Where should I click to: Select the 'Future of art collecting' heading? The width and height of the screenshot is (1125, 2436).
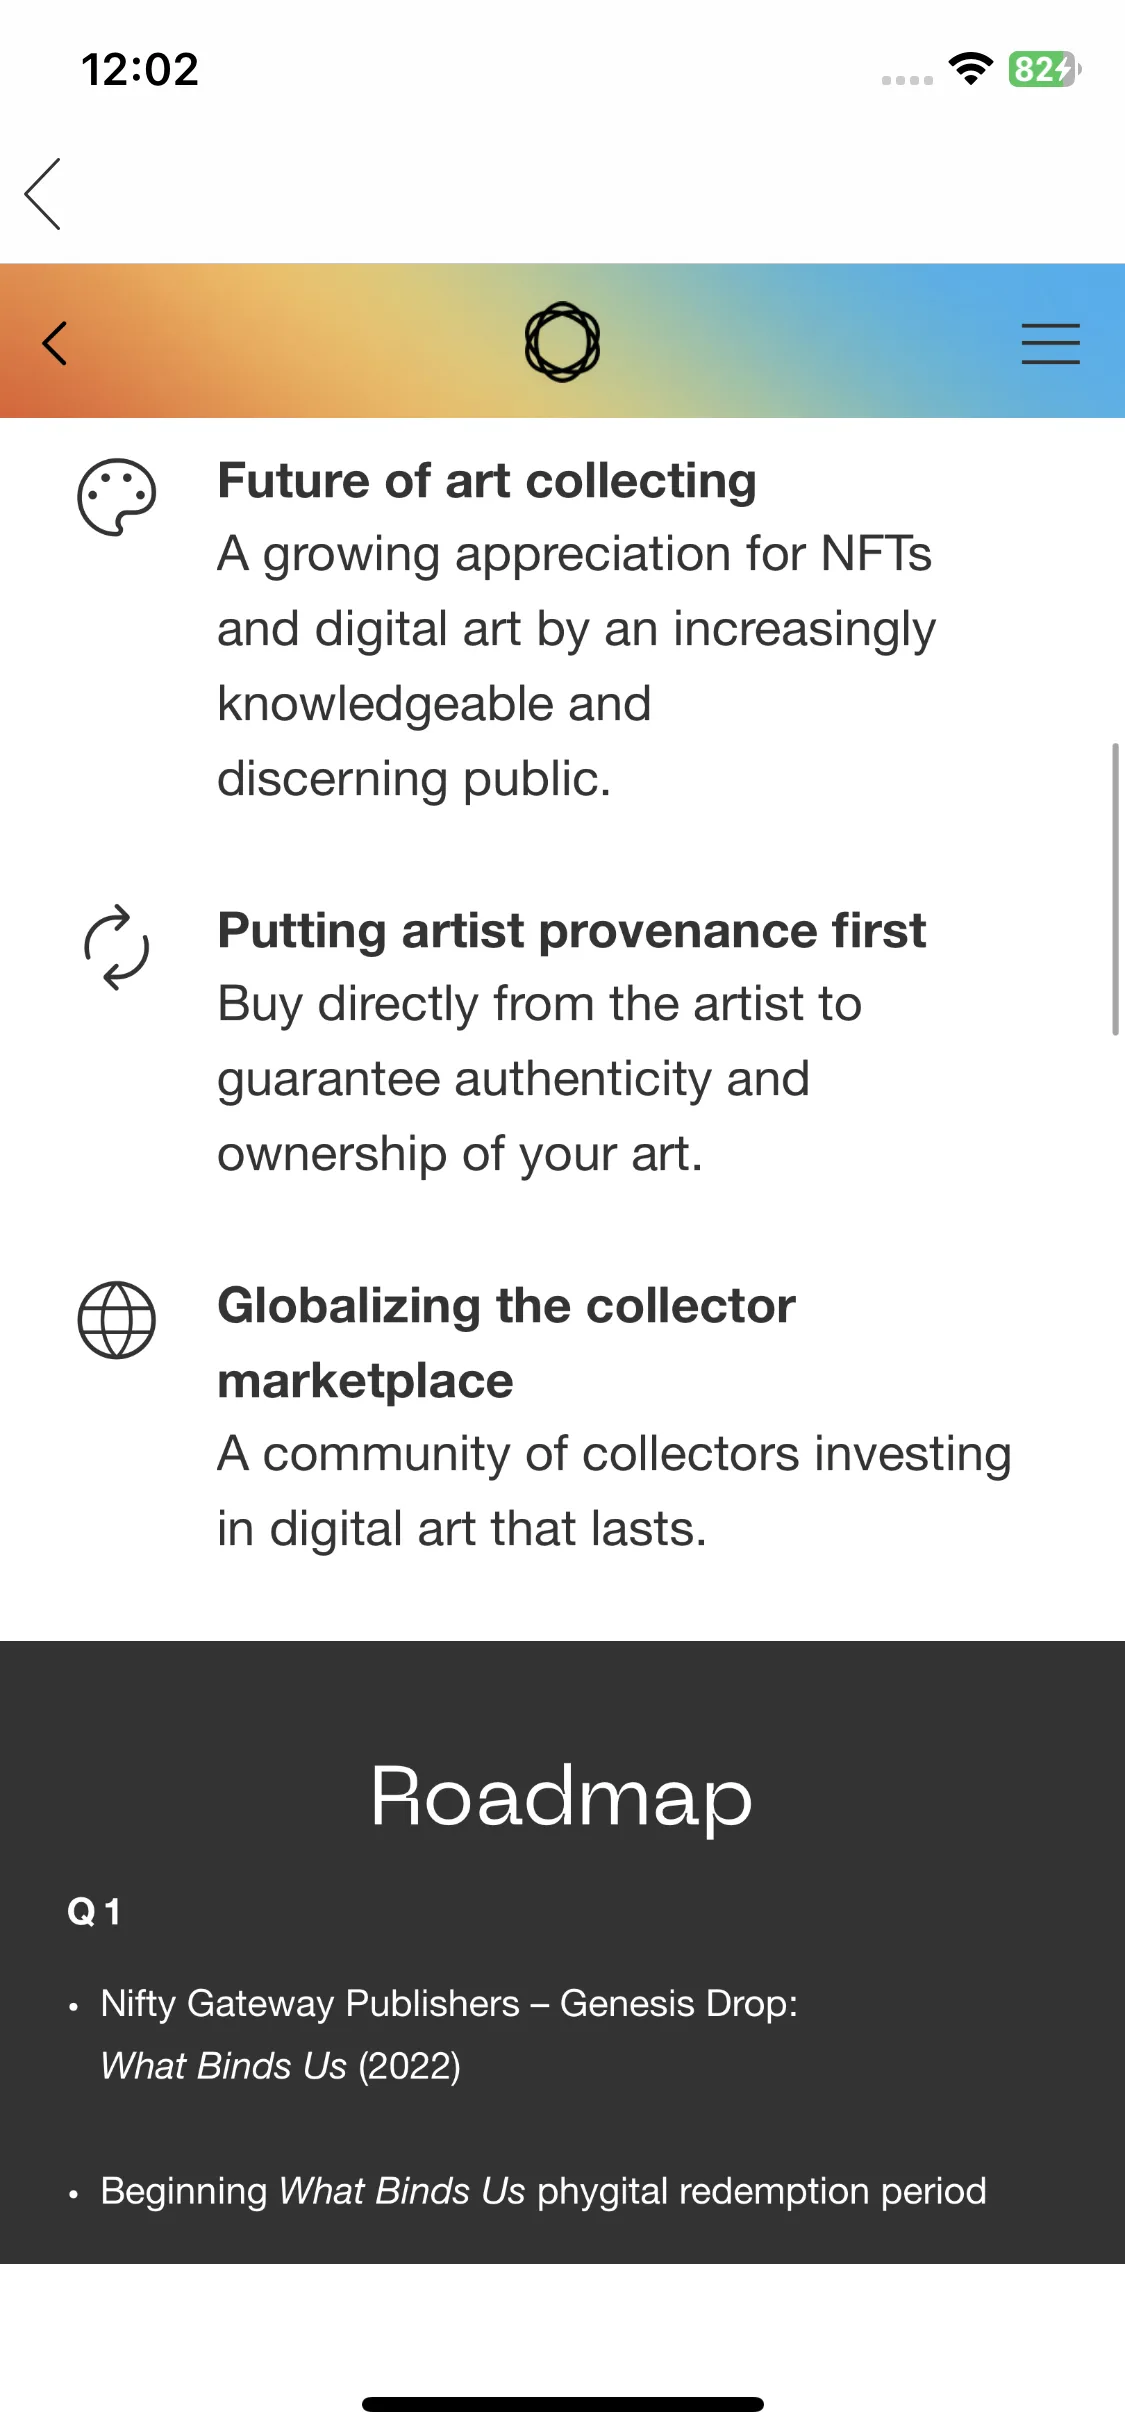tap(487, 481)
